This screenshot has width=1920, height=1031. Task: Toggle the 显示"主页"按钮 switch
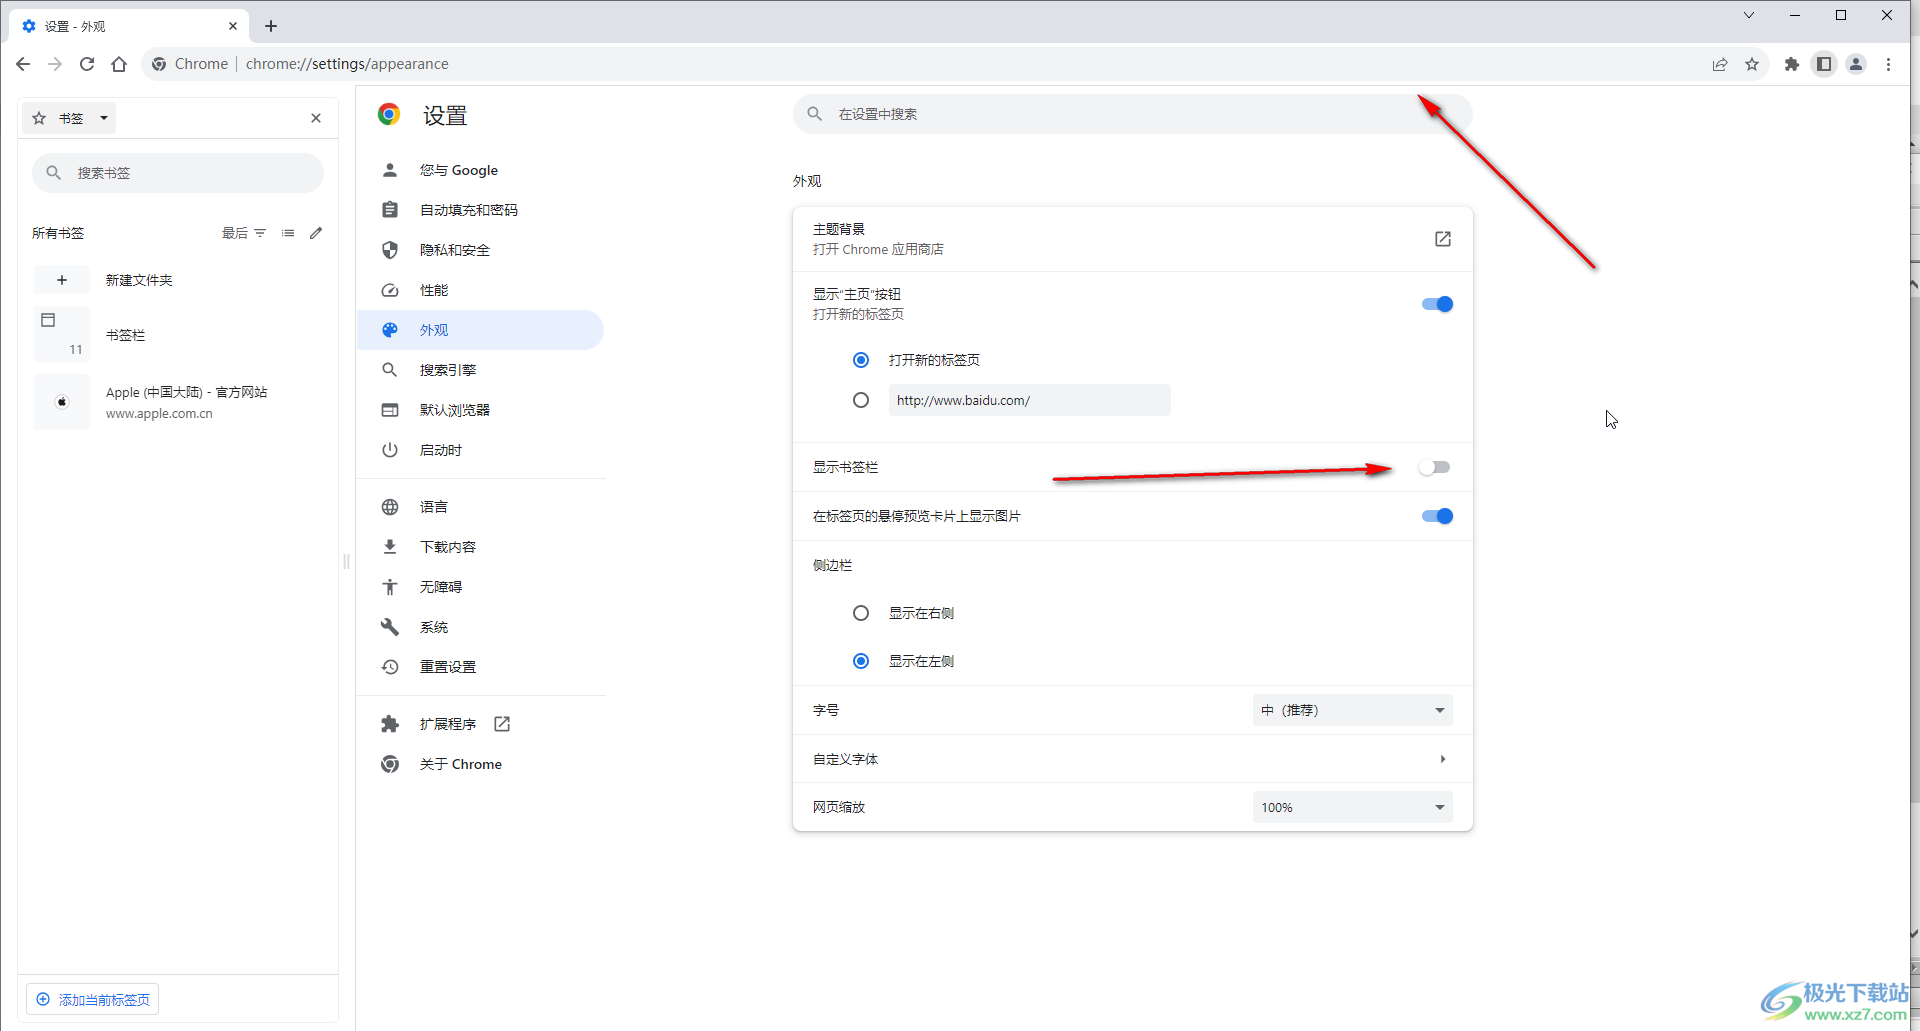(1437, 304)
